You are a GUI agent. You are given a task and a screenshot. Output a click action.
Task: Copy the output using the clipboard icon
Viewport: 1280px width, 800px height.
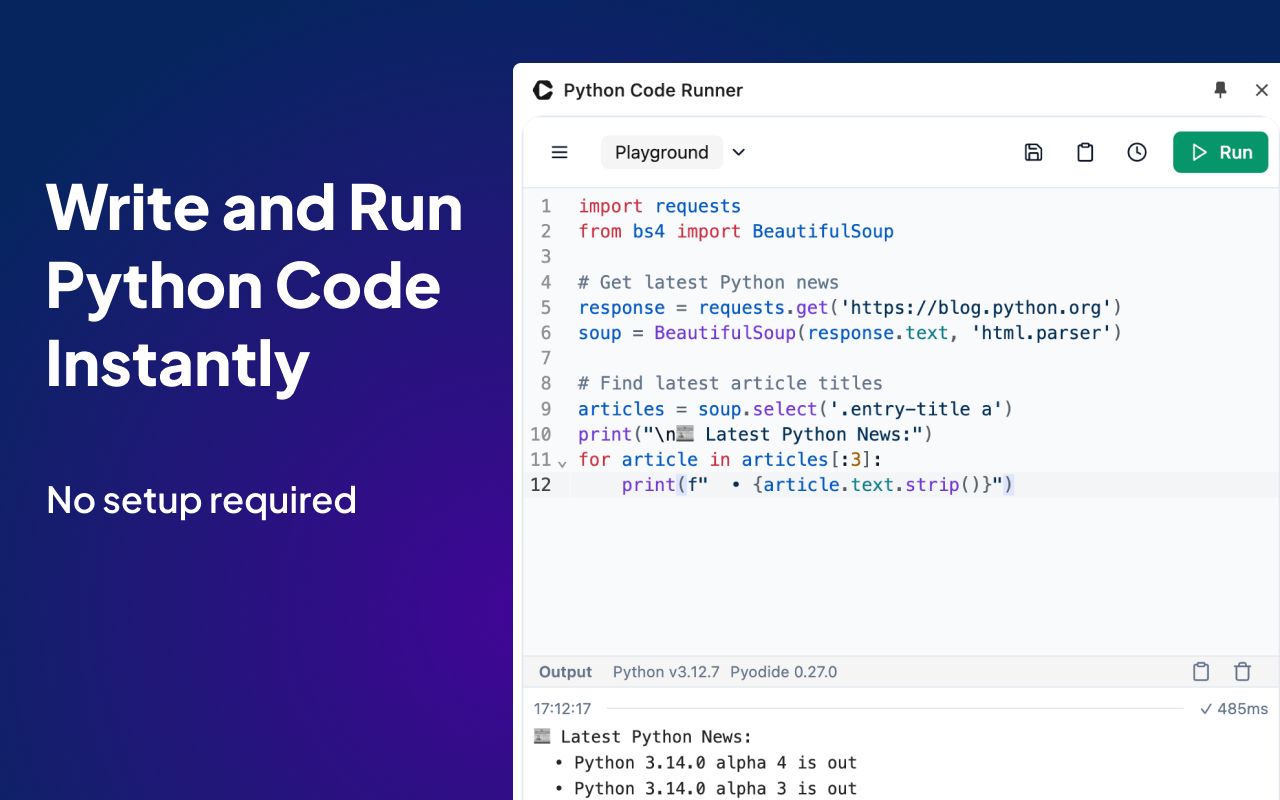(x=1201, y=671)
